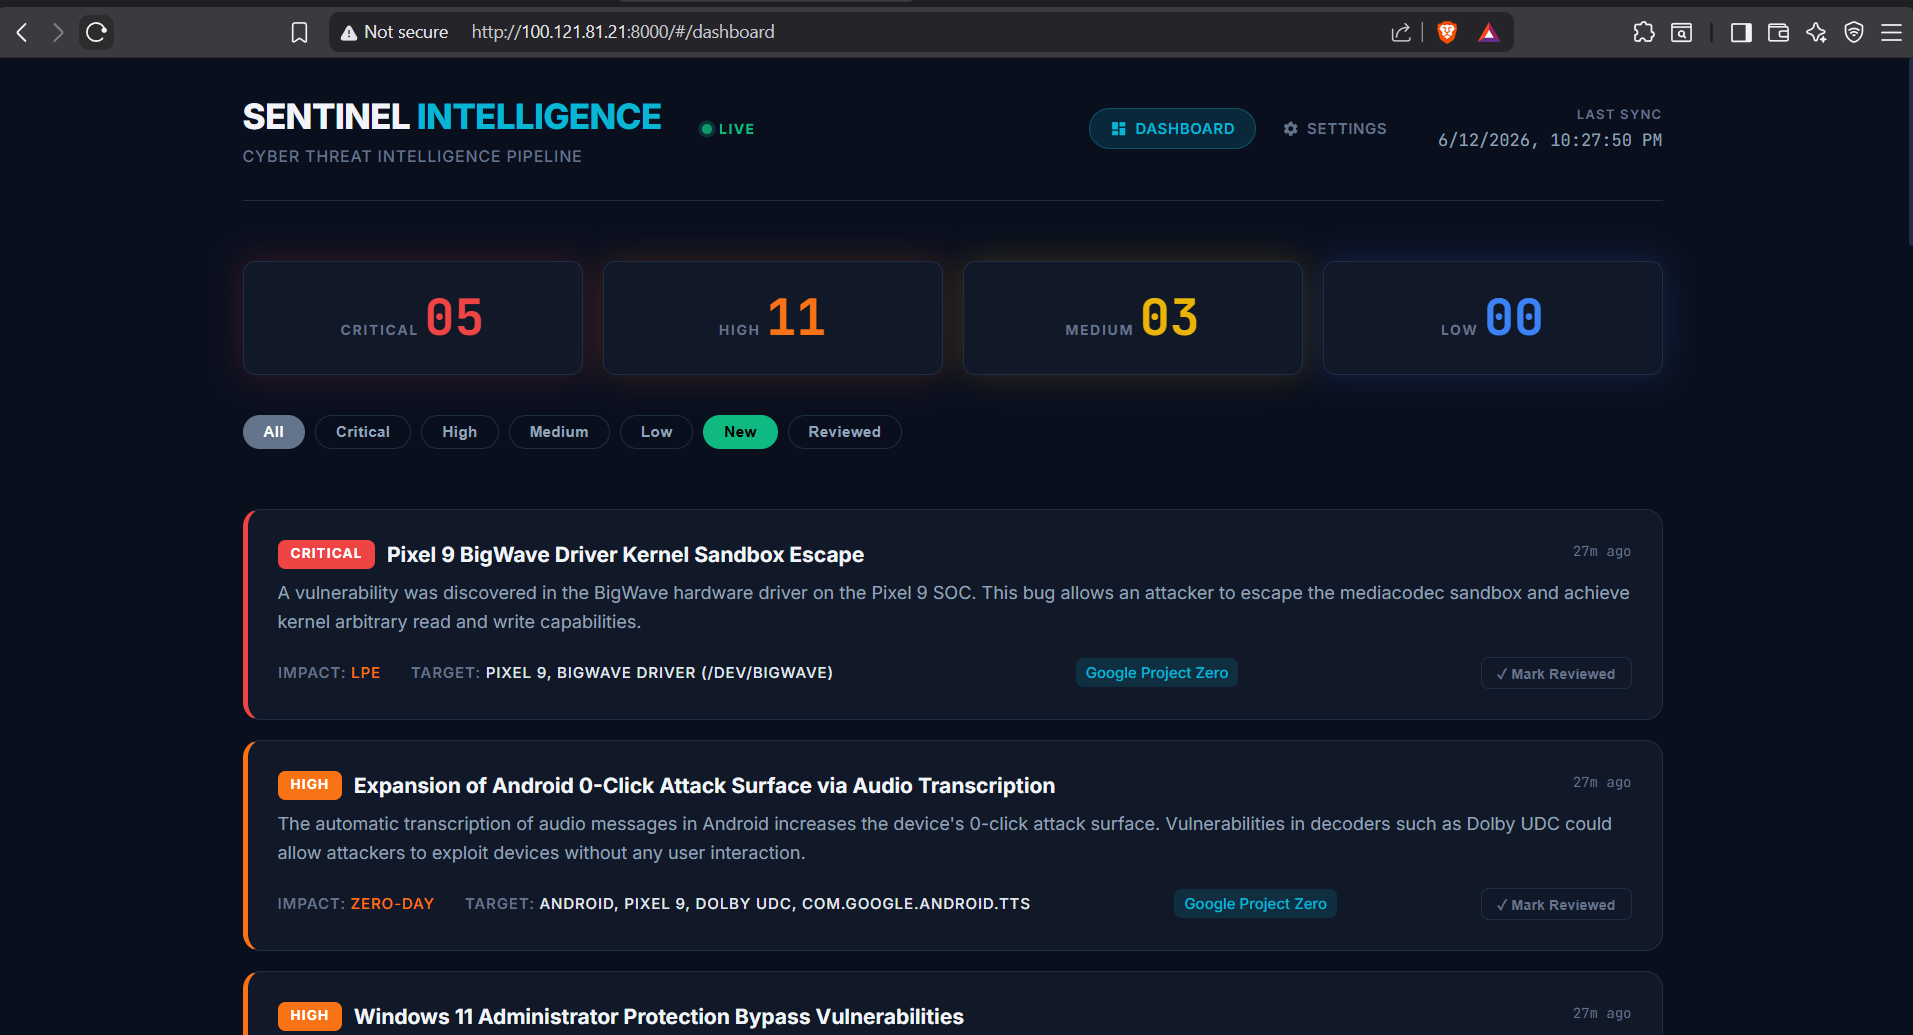Click the LPE impact label
This screenshot has width=1913, height=1035.
[x=365, y=673]
